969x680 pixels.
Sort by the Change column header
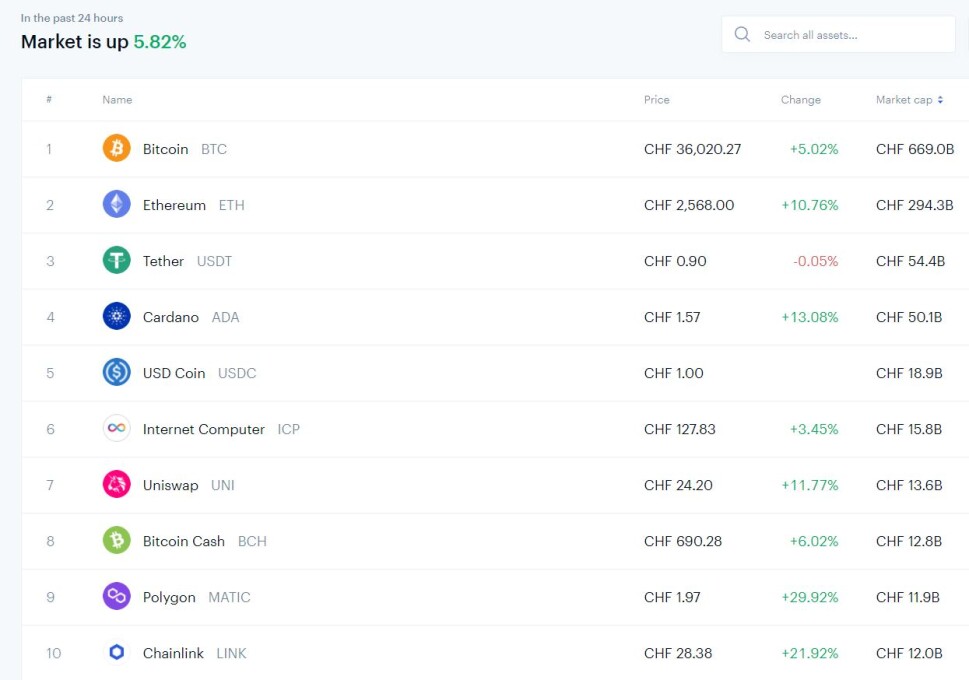(800, 100)
